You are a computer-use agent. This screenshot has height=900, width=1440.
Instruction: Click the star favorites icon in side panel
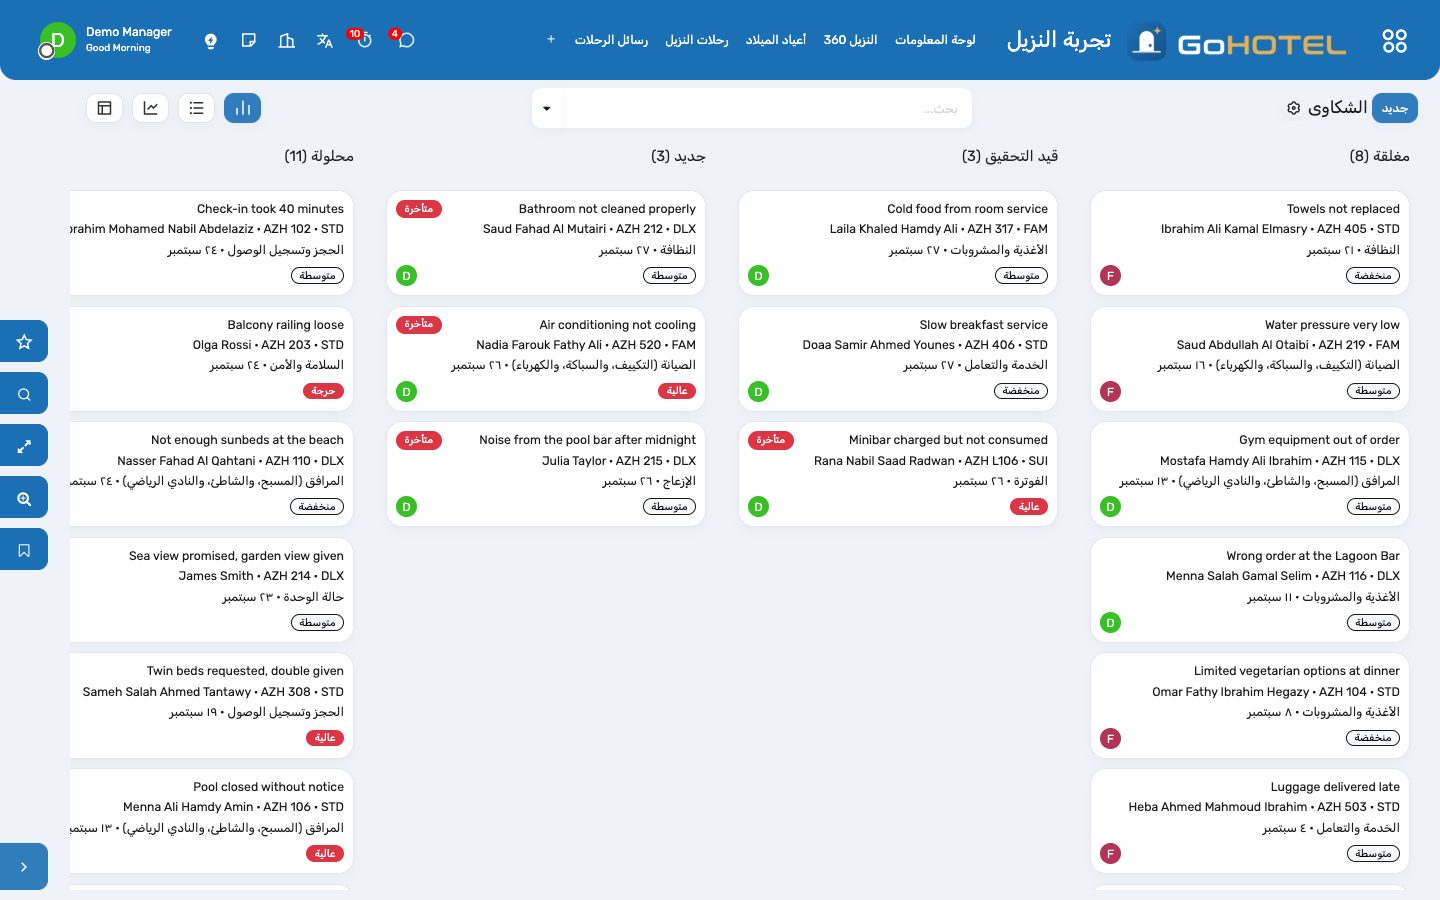click(x=24, y=342)
